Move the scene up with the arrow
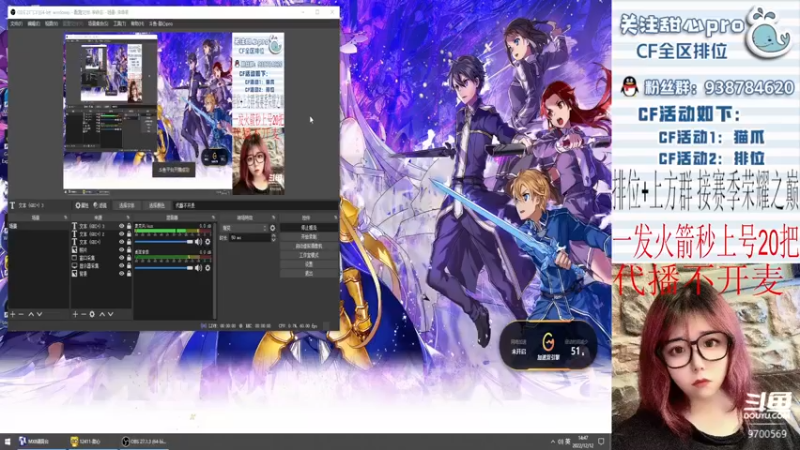The width and height of the screenshot is (800, 450). (31, 314)
